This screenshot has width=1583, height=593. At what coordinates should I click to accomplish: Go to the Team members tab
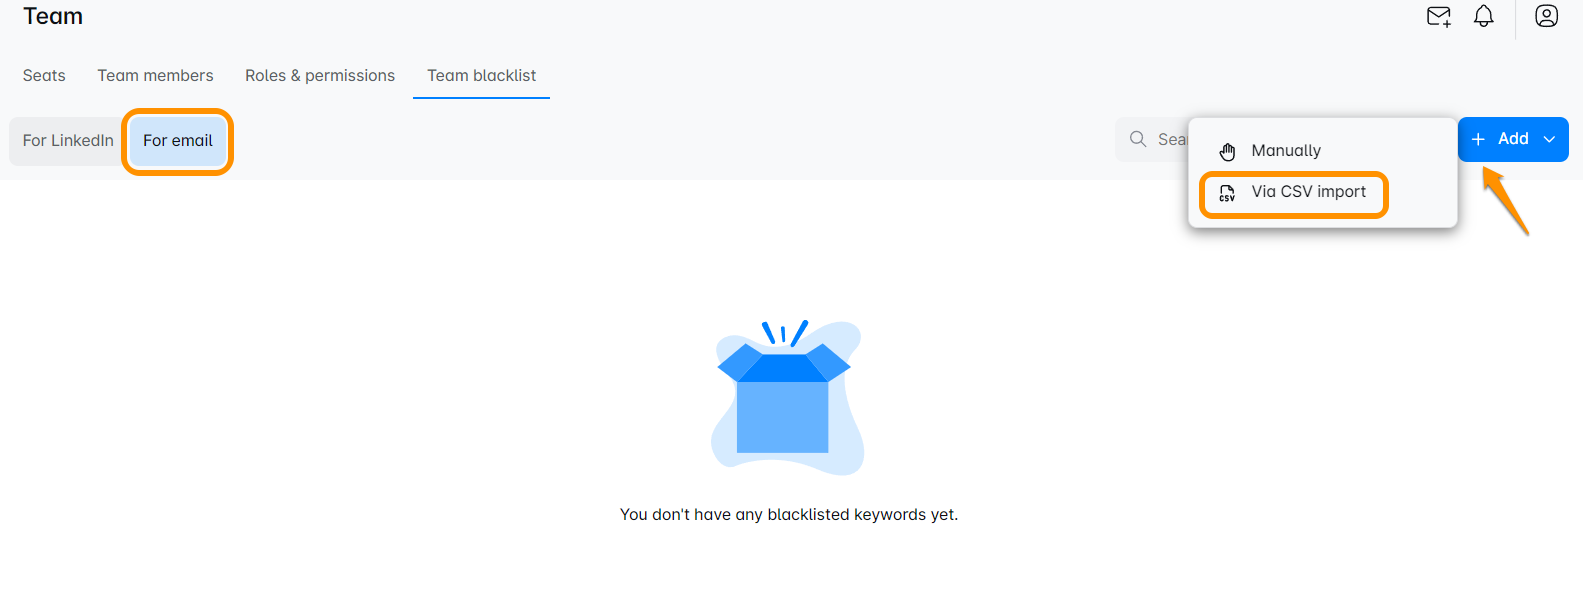pyautogui.click(x=155, y=76)
